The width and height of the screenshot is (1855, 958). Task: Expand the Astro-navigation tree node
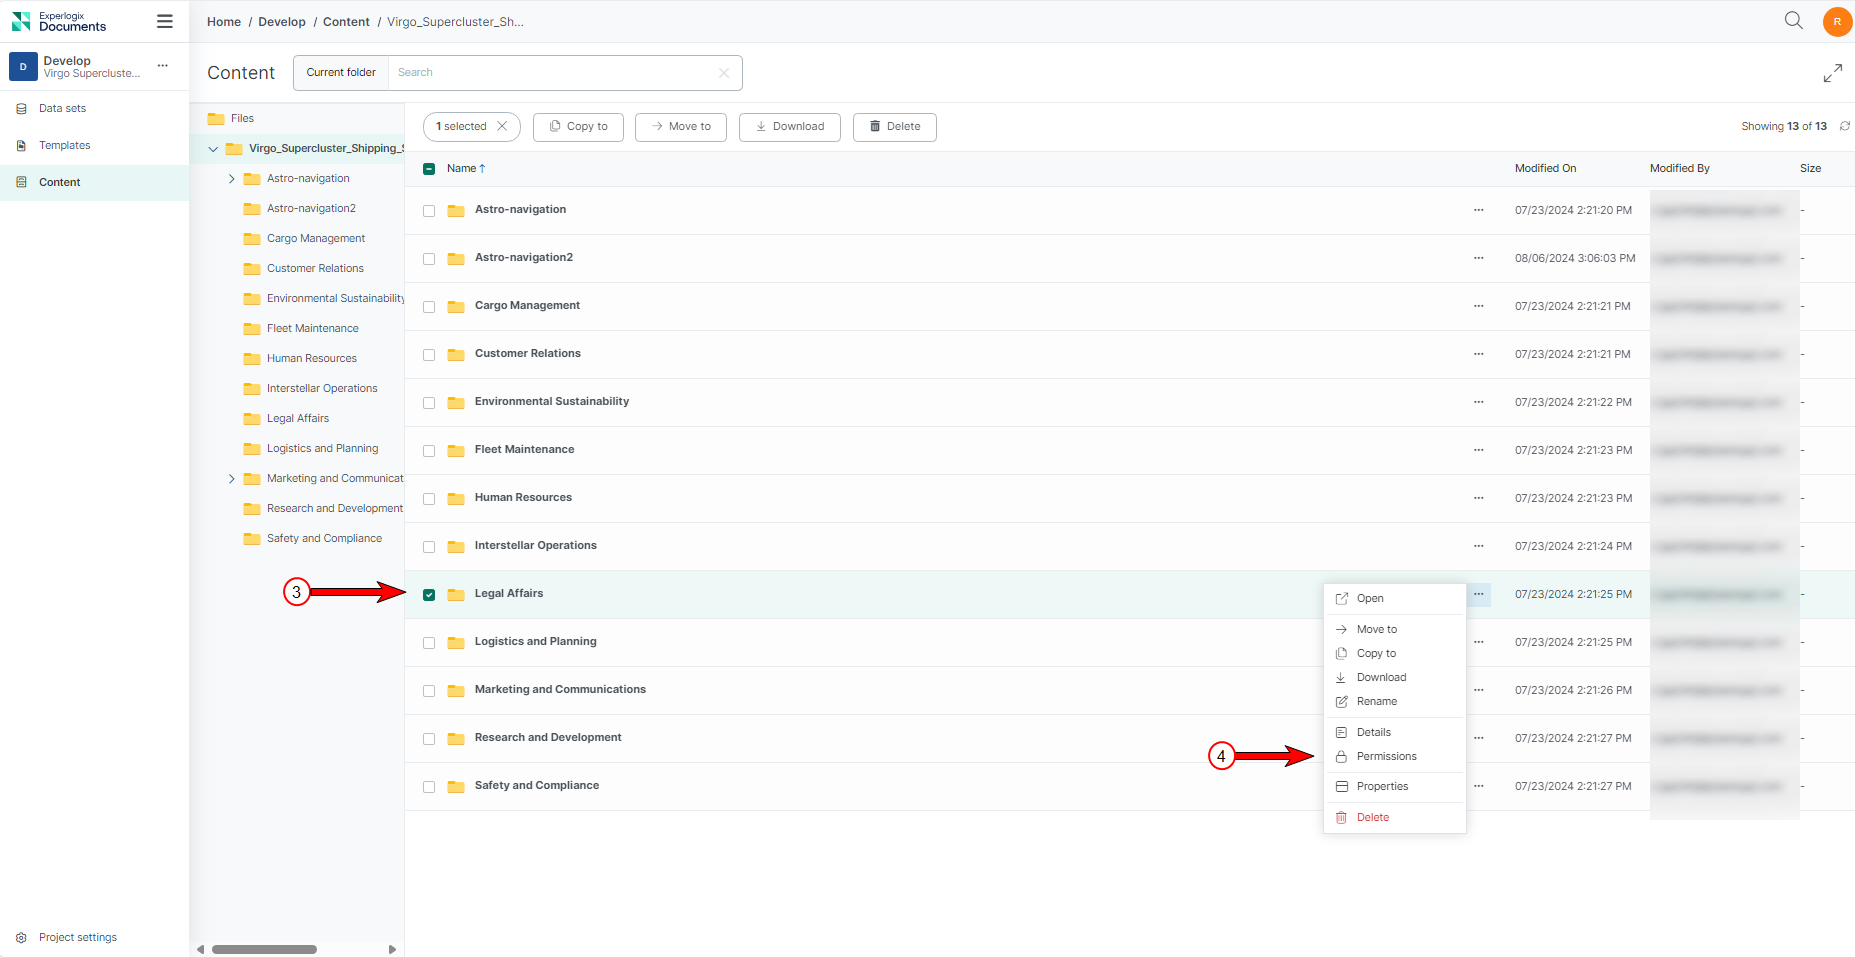click(x=231, y=179)
